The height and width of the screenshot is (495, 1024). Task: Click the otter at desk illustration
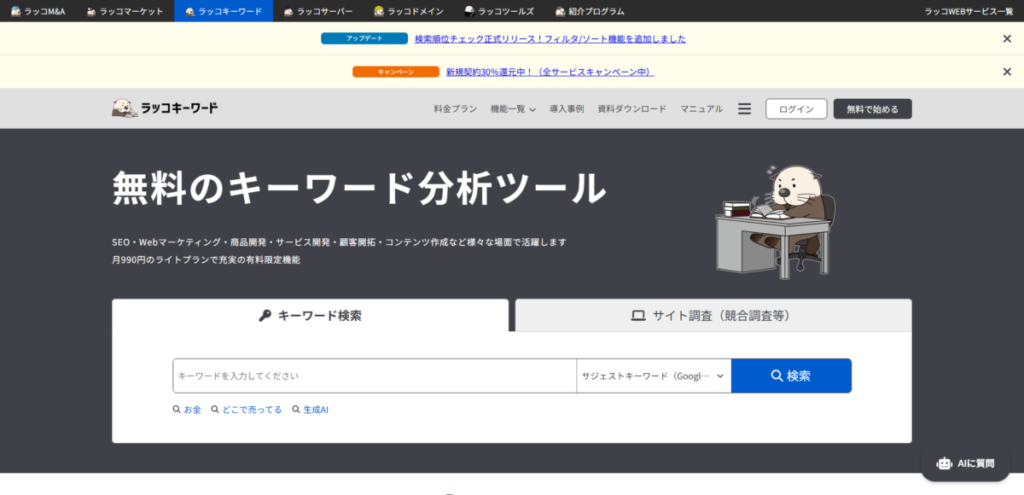(x=775, y=222)
